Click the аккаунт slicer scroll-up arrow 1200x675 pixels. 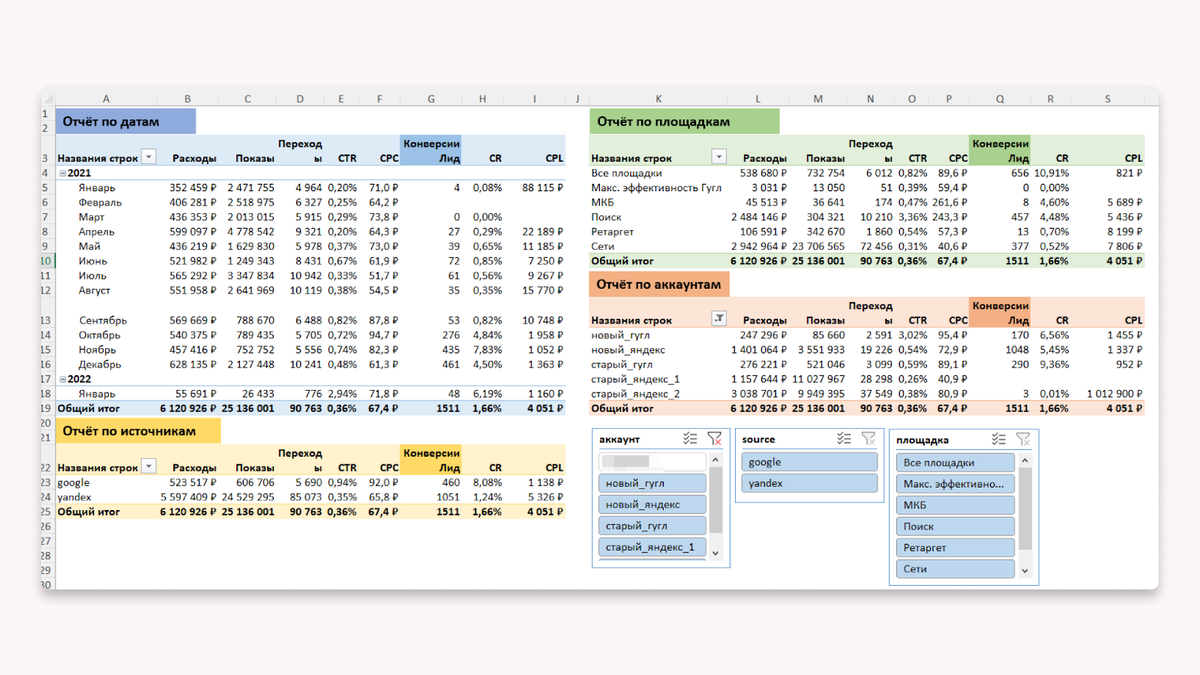(715, 458)
